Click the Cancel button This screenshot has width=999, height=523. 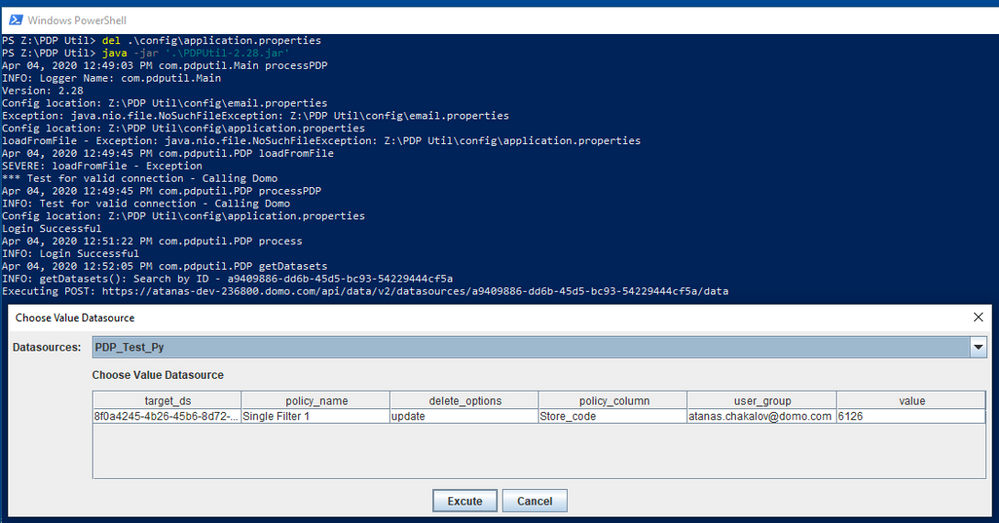[535, 501]
